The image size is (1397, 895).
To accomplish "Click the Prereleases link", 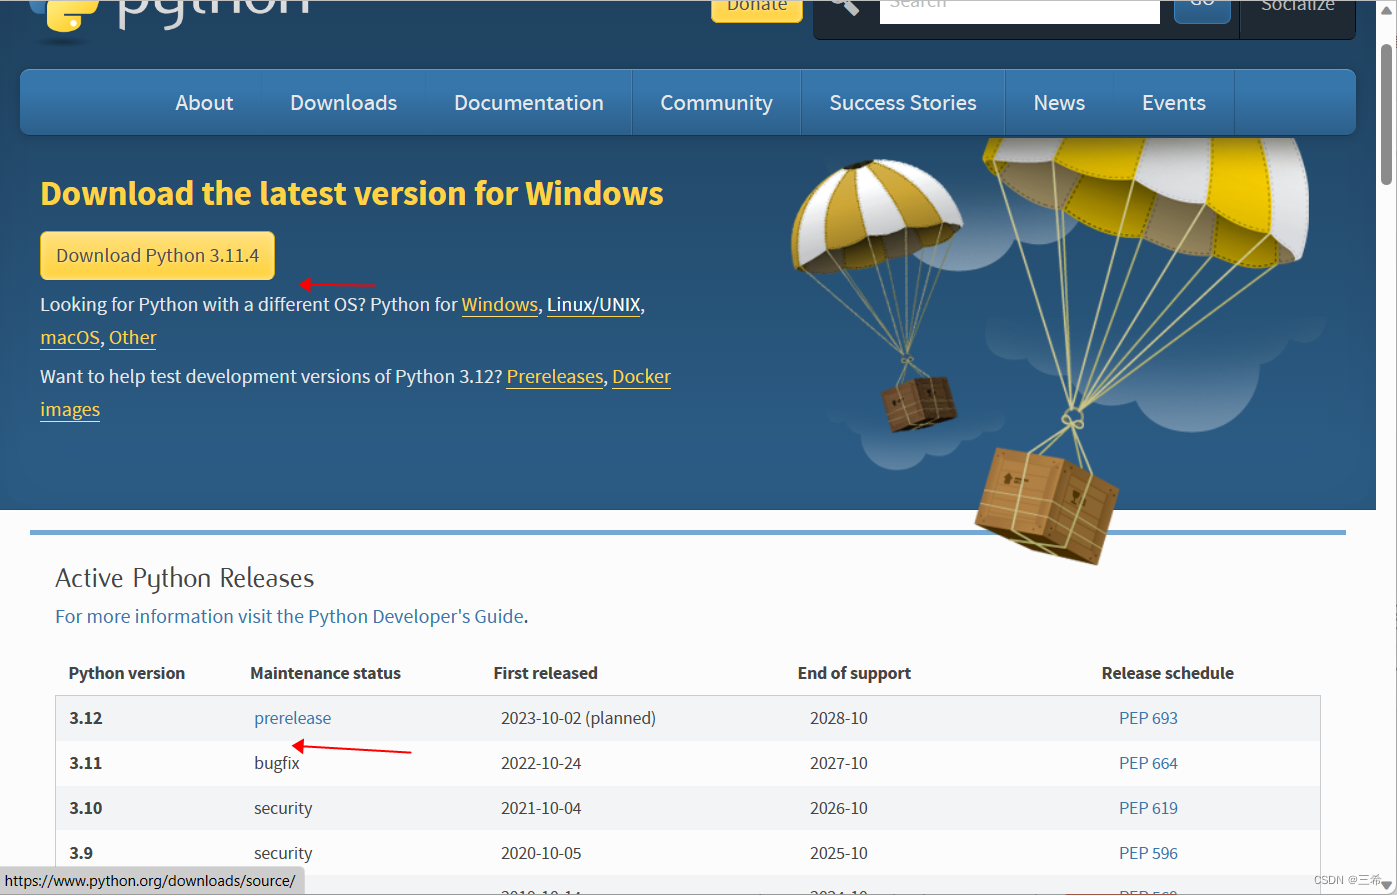I will coord(554,376).
